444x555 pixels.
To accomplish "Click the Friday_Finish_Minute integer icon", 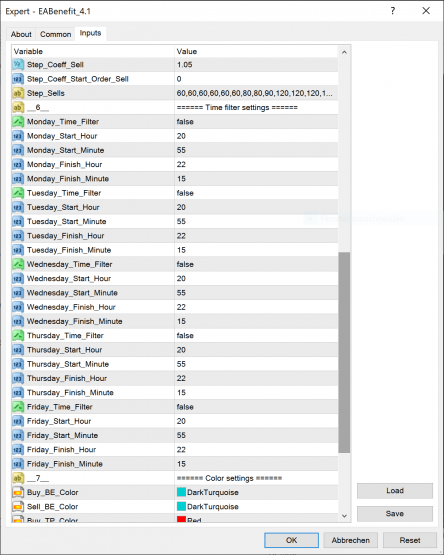I will (18, 464).
